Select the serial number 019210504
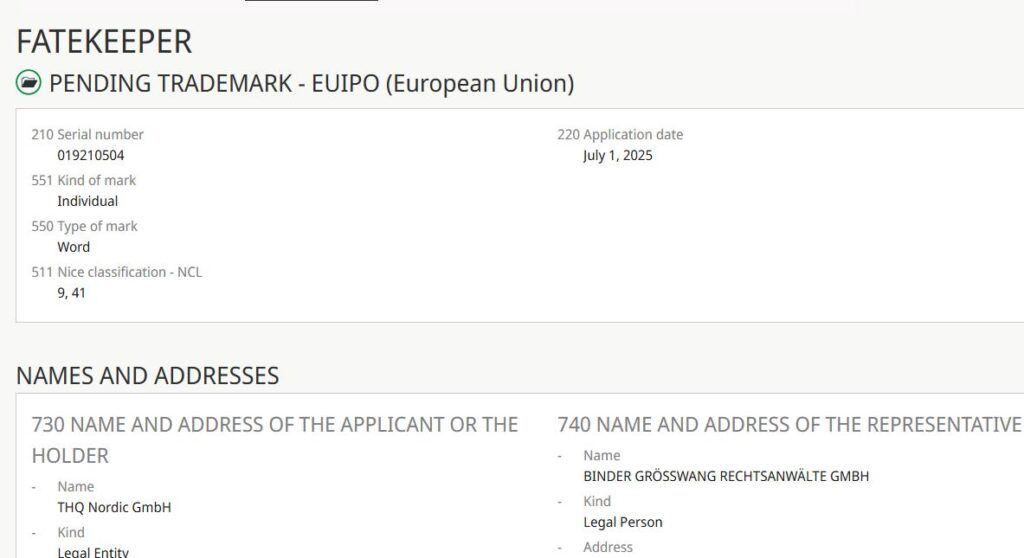The height and width of the screenshot is (558, 1024). [x=91, y=155]
